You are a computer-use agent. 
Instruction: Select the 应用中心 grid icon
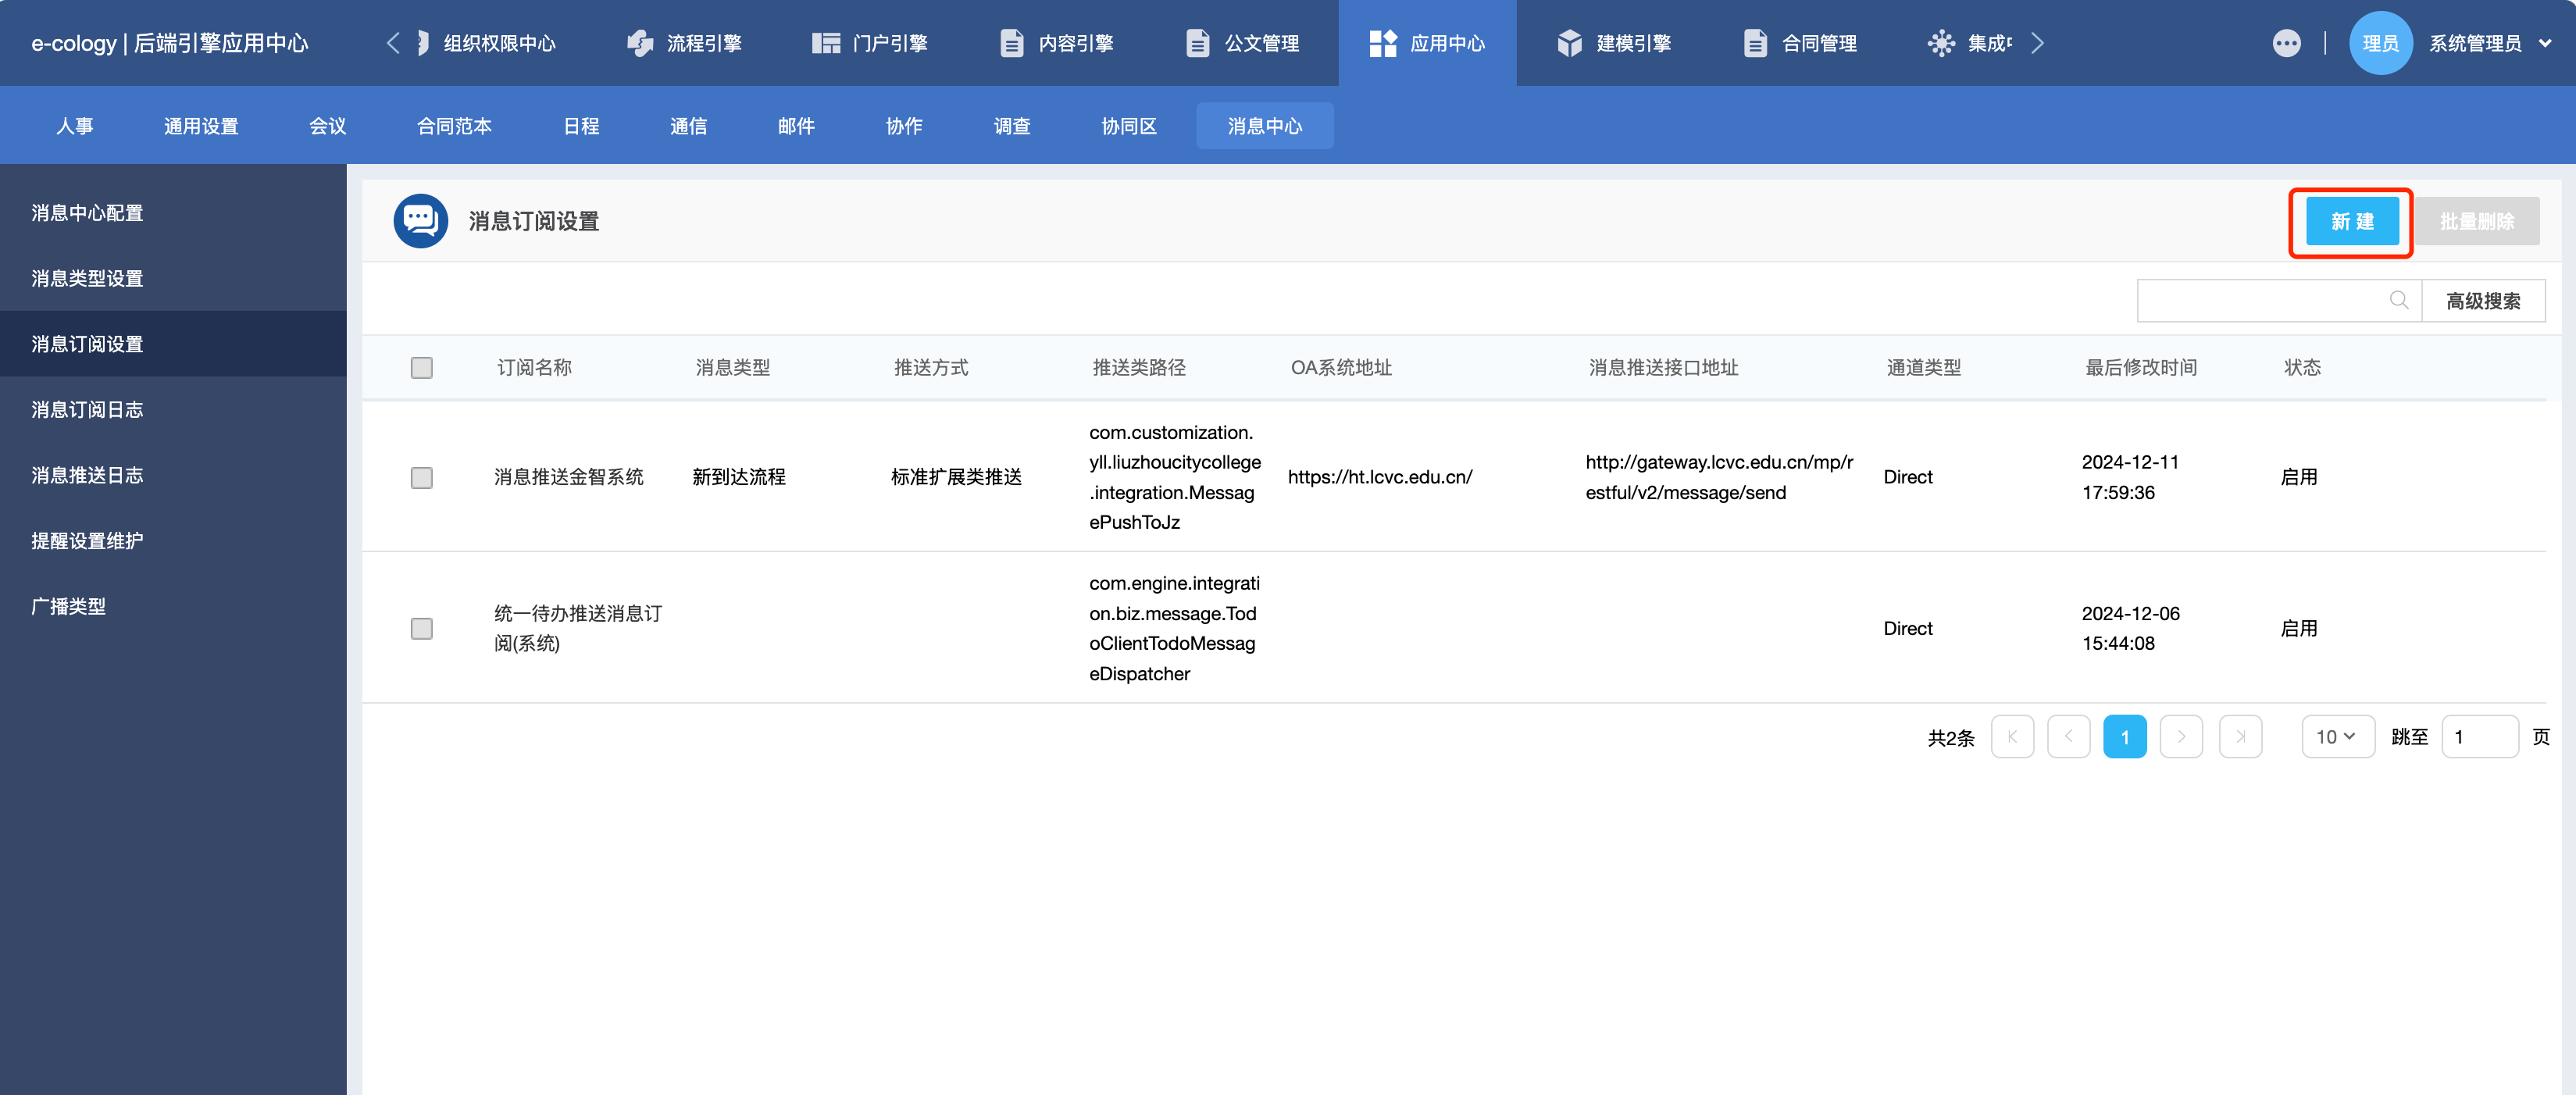(1383, 43)
